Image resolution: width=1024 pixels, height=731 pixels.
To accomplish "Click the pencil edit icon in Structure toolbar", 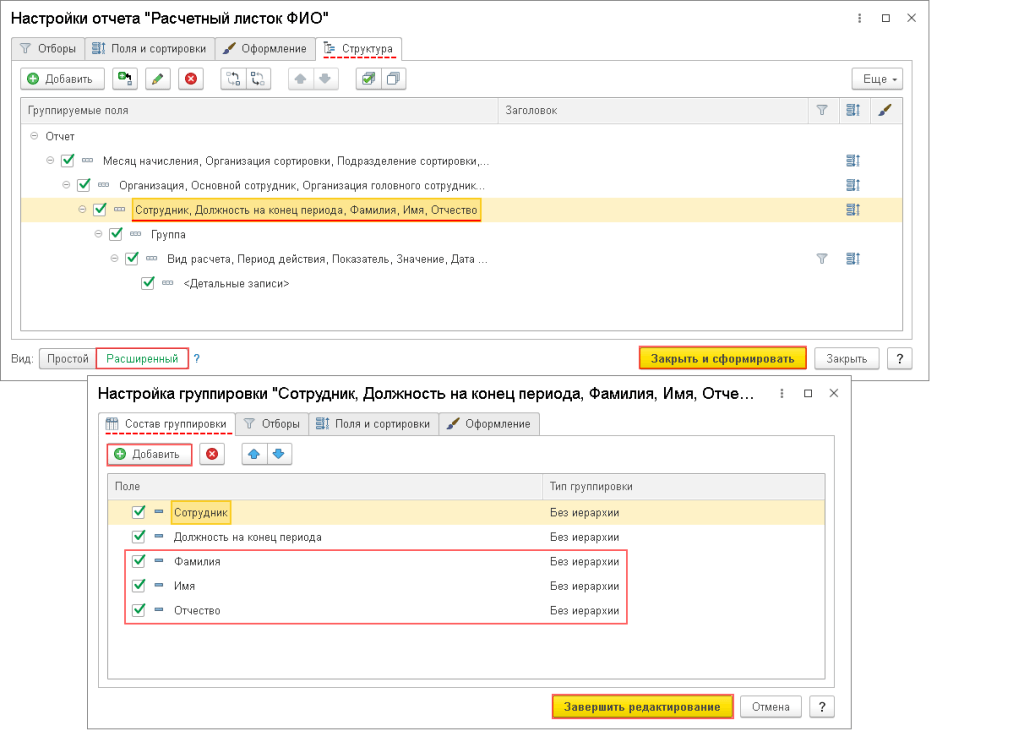I will point(158,79).
